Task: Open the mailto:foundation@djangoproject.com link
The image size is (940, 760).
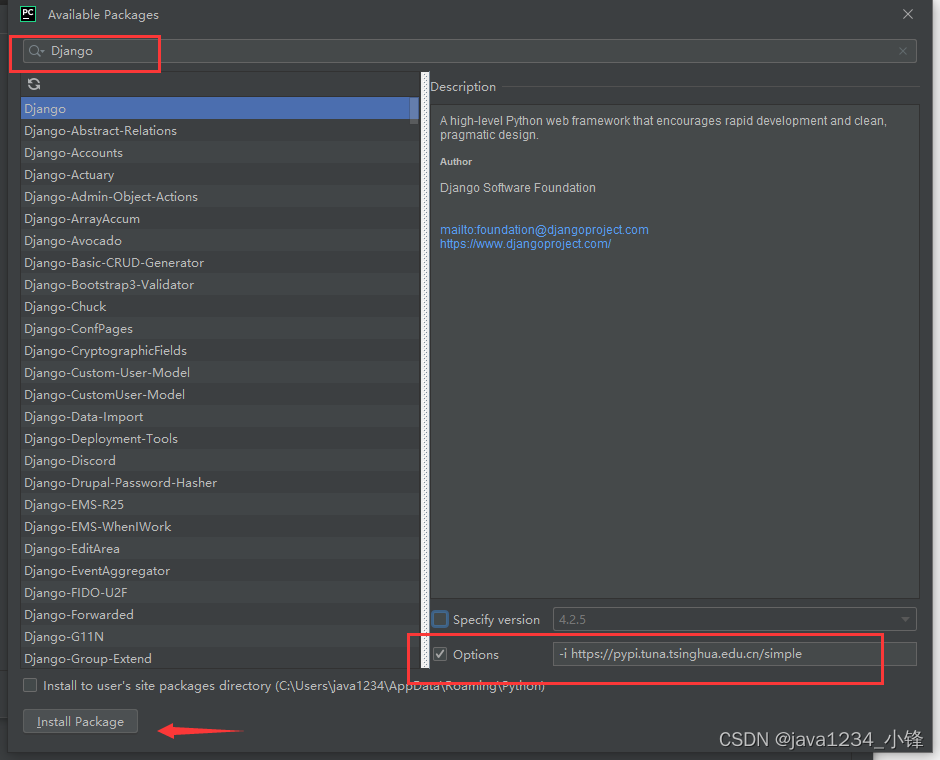Action: [544, 230]
